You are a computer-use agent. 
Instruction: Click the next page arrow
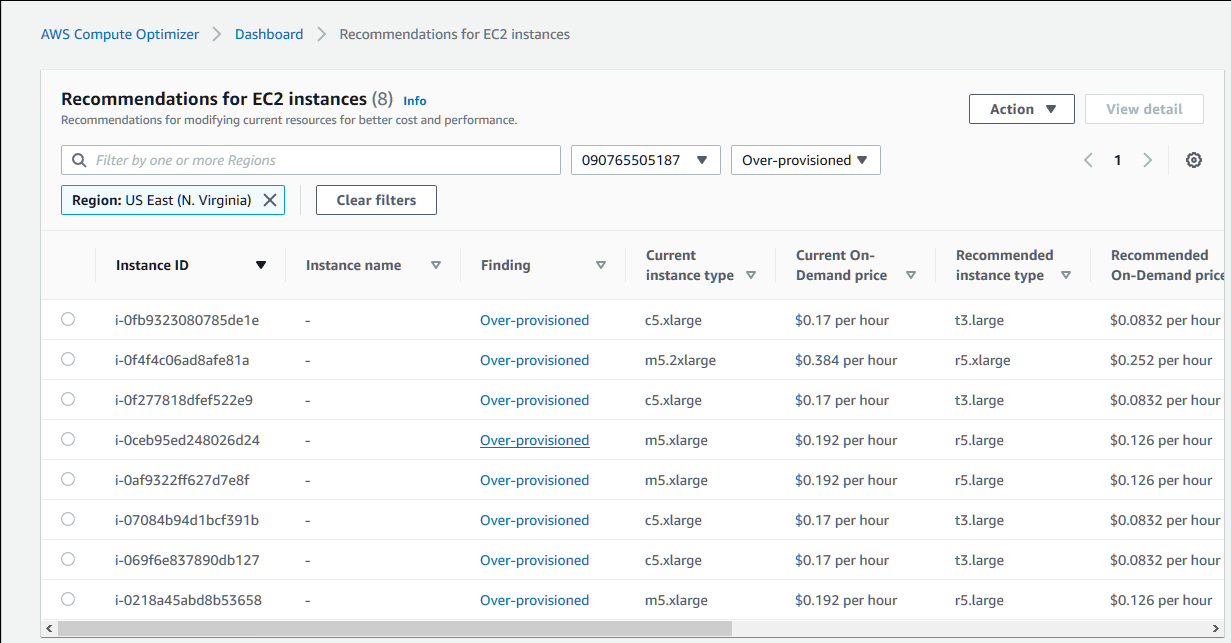(1147, 160)
